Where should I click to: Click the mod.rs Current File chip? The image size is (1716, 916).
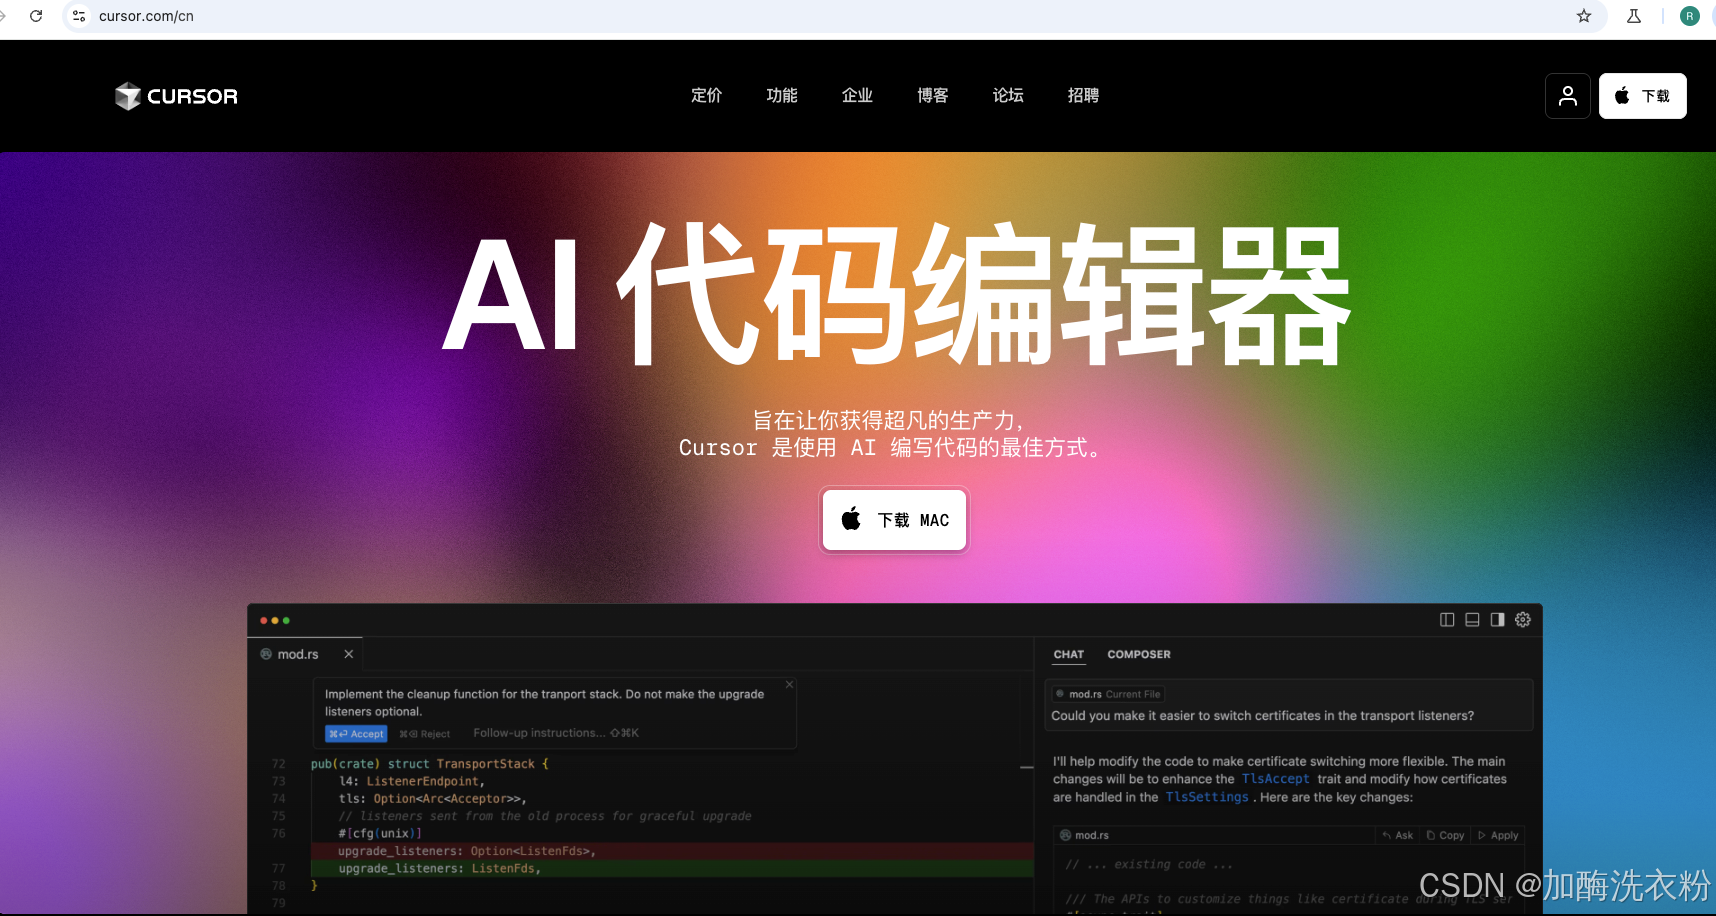point(1108,694)
